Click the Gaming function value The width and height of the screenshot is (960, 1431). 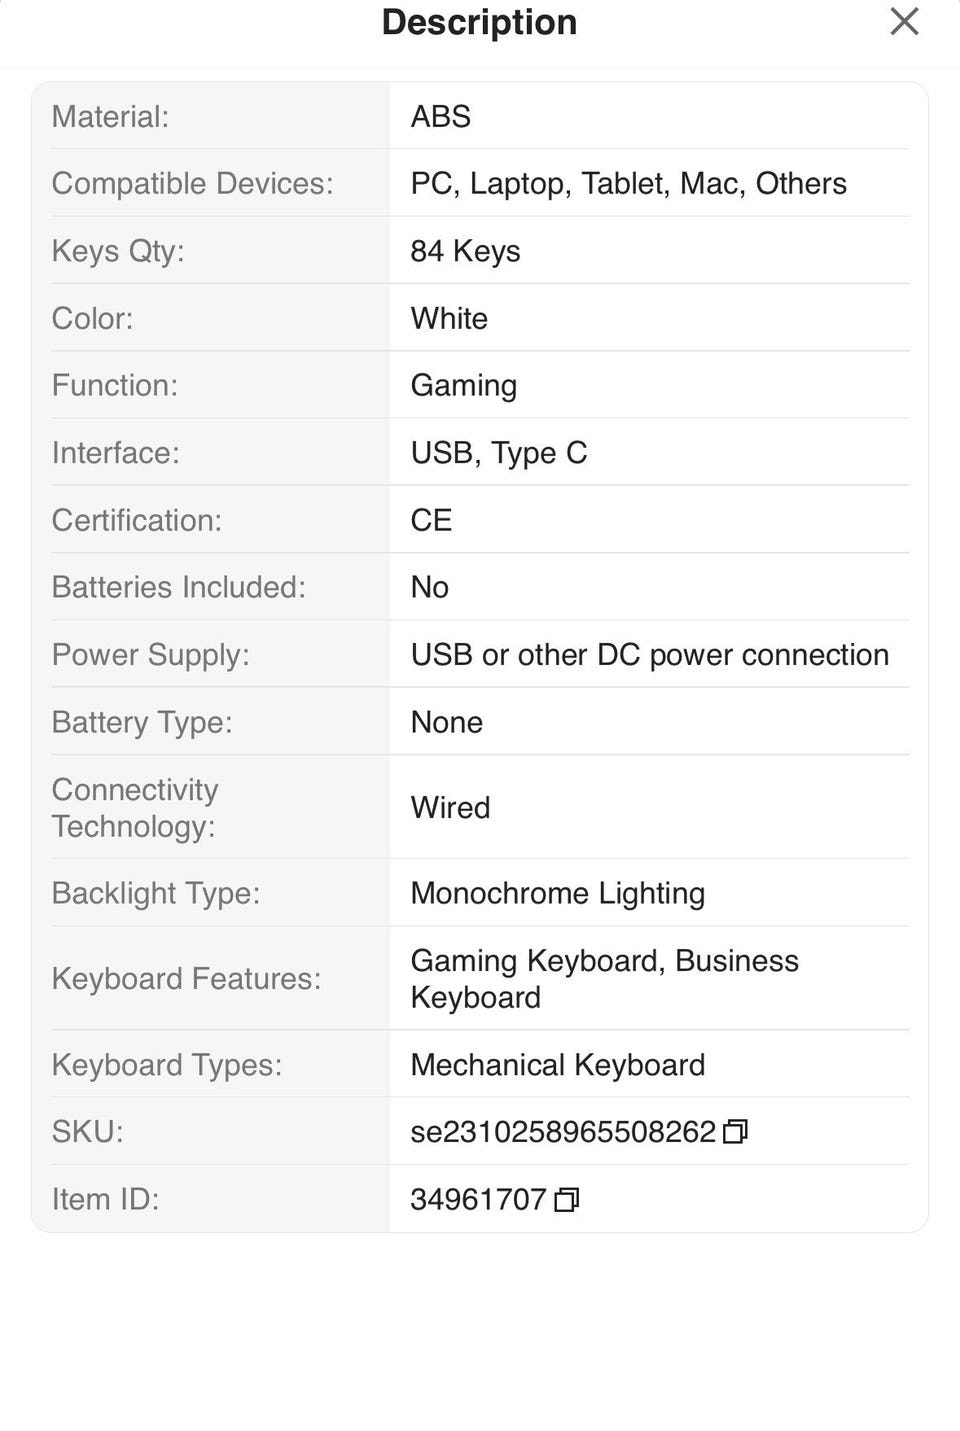point(463,386)
